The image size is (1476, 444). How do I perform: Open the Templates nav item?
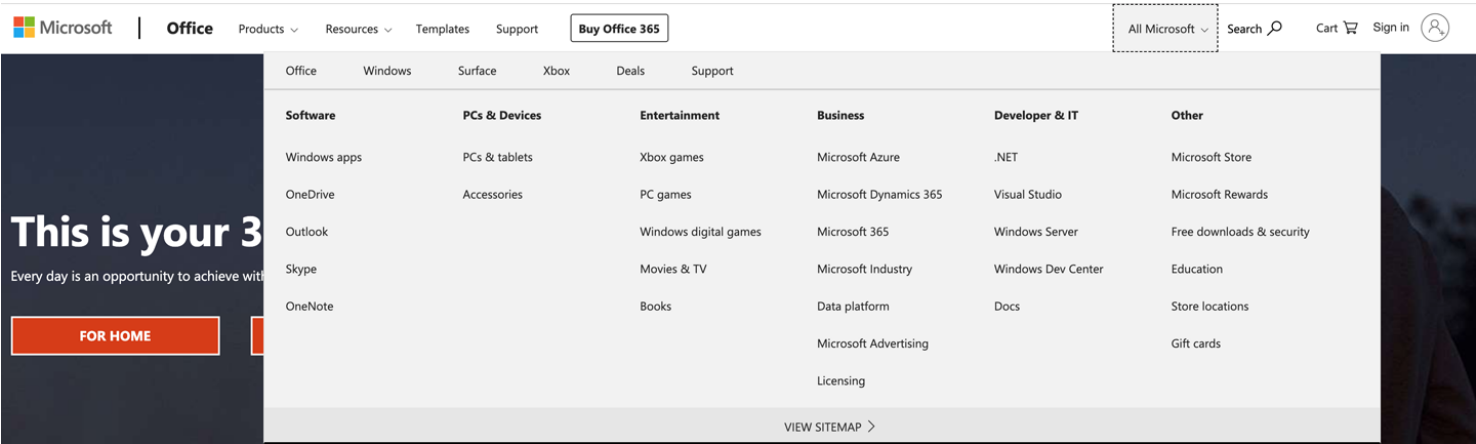coord(443,29)
